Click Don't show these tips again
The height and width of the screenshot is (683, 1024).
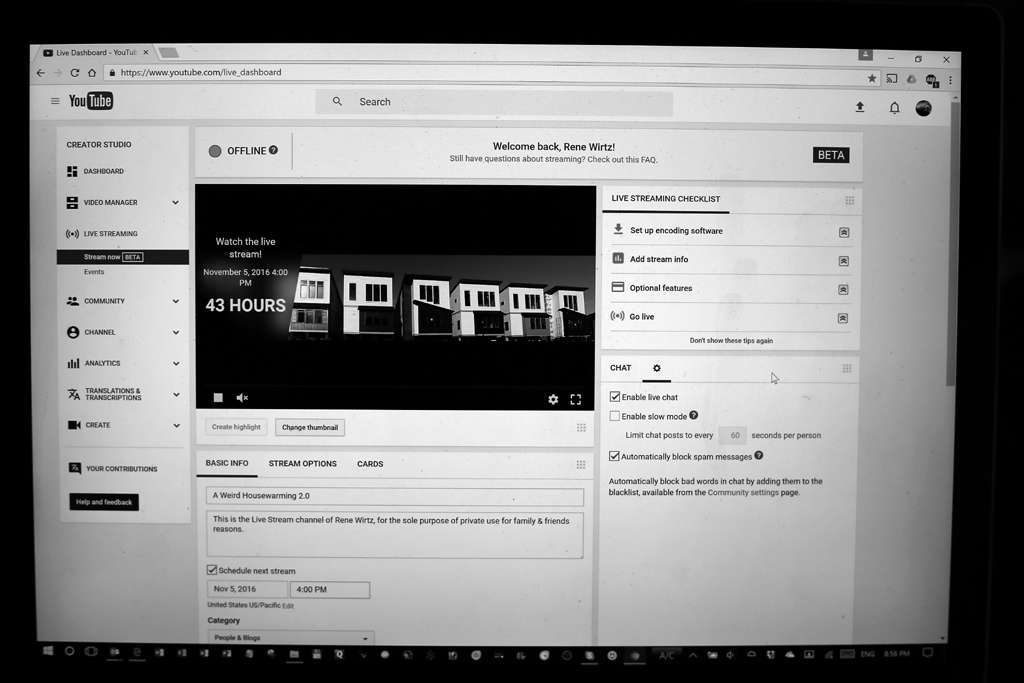click(731, 340)
